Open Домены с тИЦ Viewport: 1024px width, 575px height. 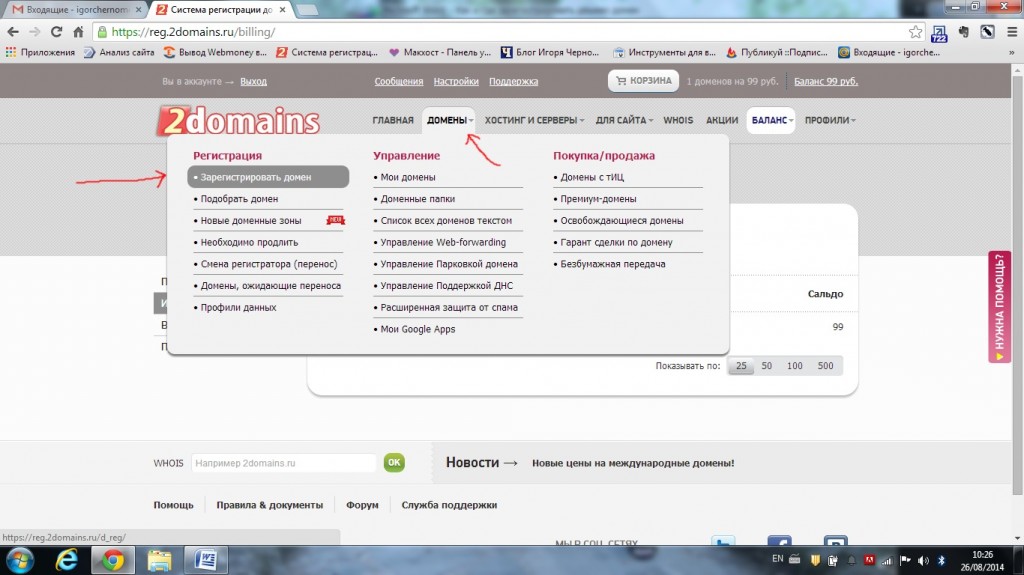pos(592,177)
